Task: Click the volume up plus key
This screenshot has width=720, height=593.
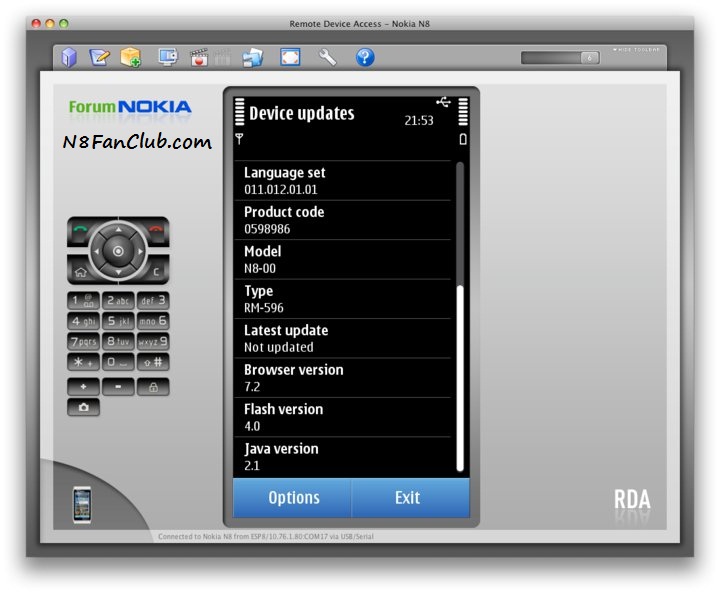Action: (83, 387)
